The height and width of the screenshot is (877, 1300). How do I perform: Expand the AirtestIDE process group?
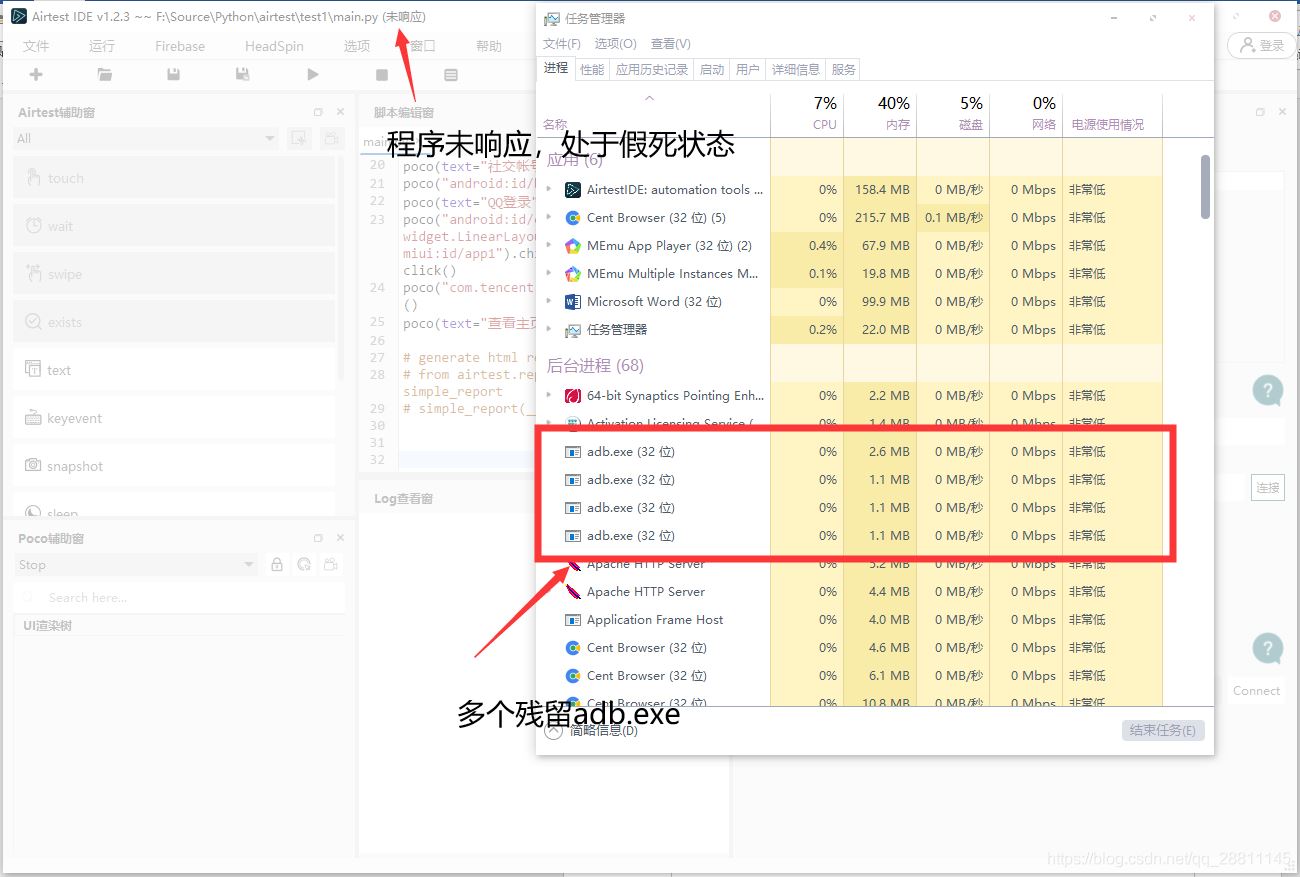(549, 189)
